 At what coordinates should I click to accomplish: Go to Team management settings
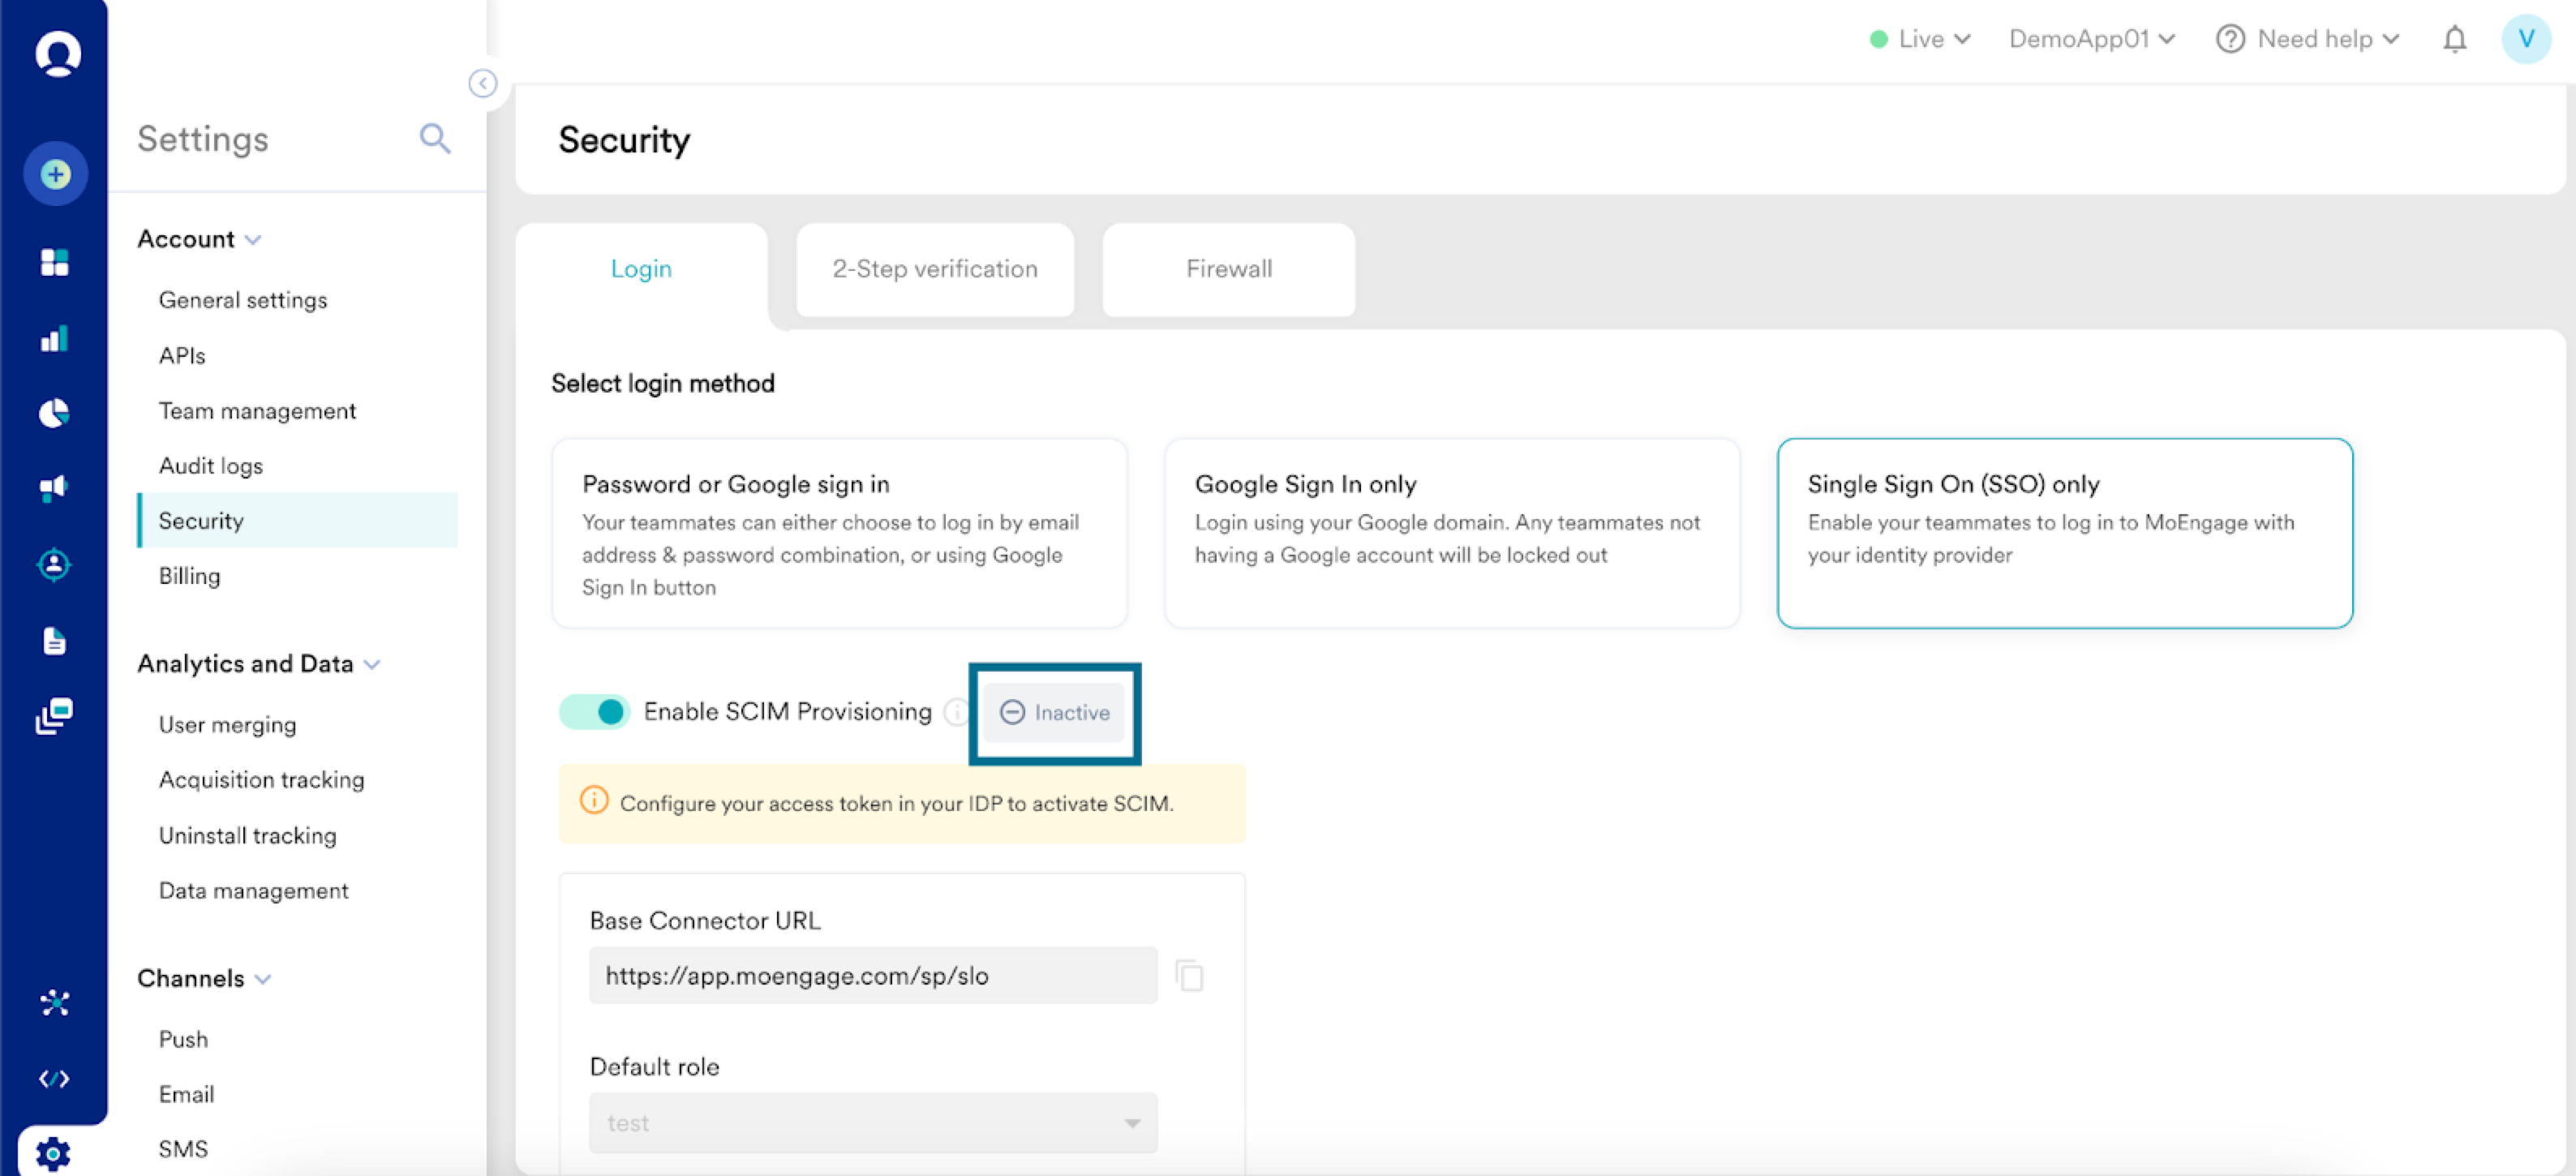point(257,411)
